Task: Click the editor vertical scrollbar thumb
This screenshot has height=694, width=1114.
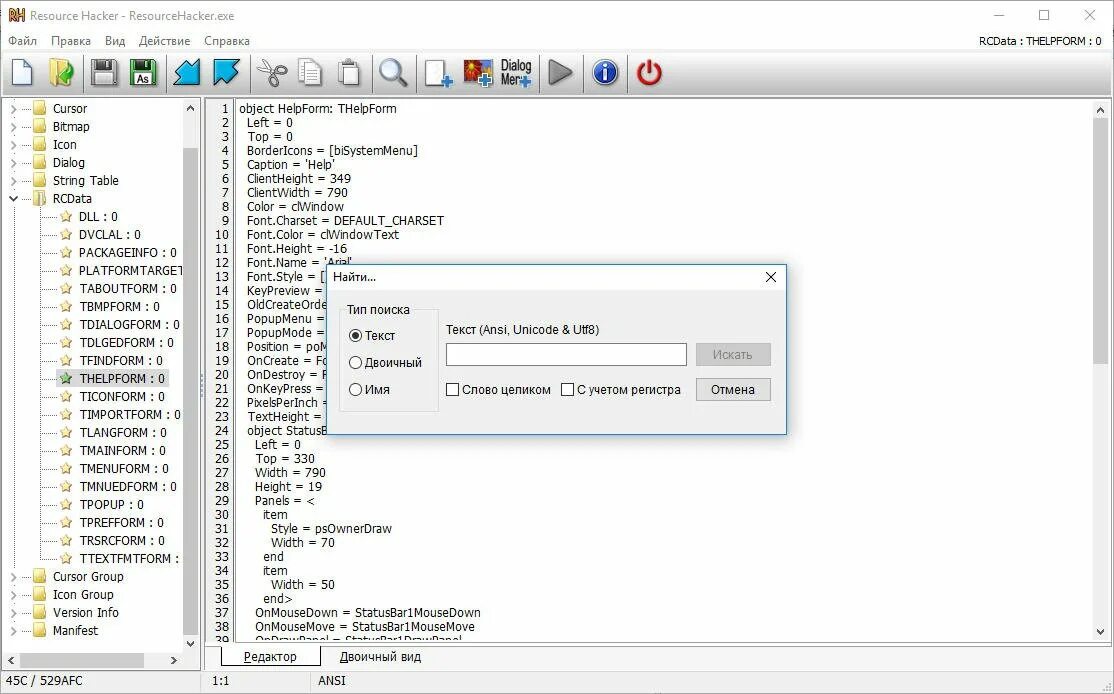Action: coord(1100,240)
